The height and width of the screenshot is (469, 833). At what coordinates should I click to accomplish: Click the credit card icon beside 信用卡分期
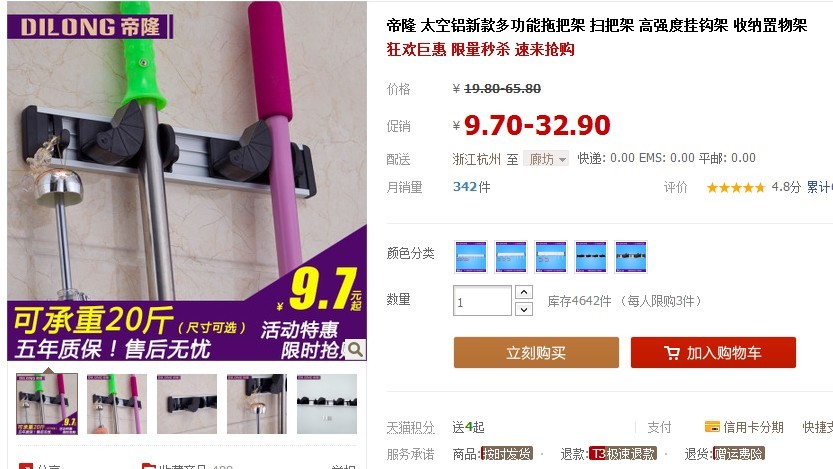tap(712, 427)
